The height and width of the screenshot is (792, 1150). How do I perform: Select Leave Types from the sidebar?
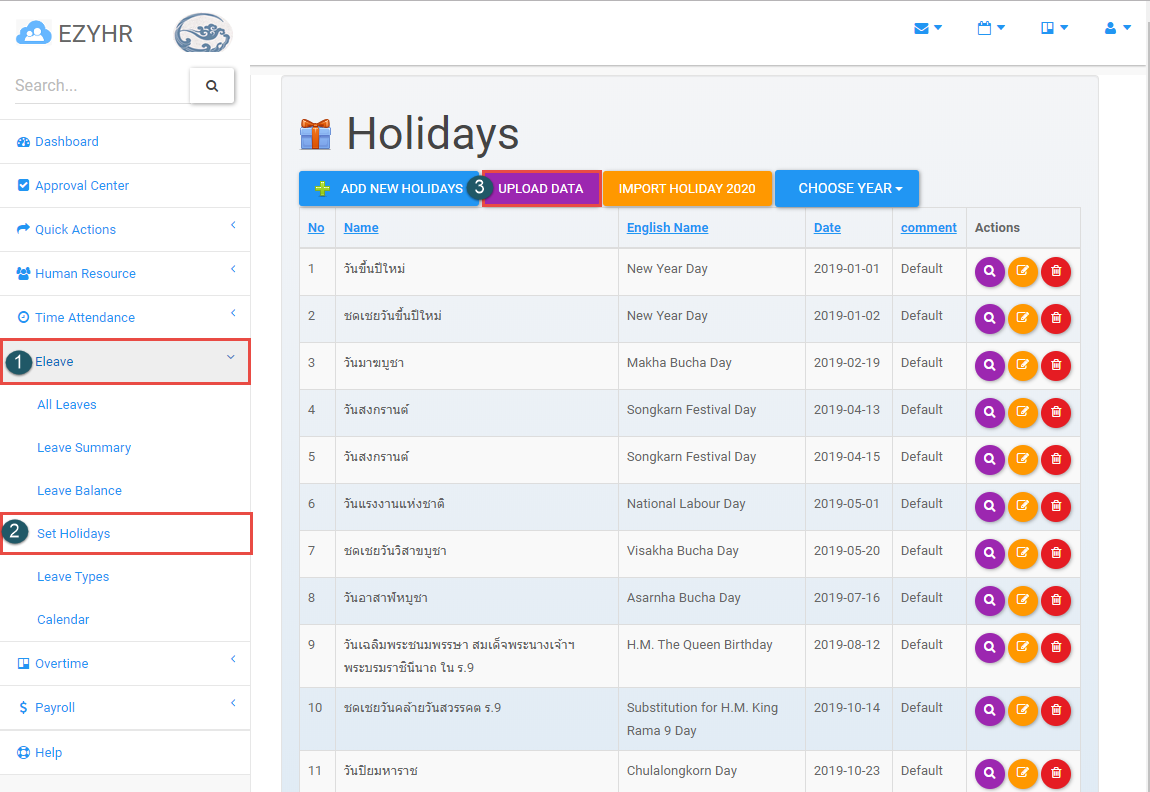pos(71,576)
